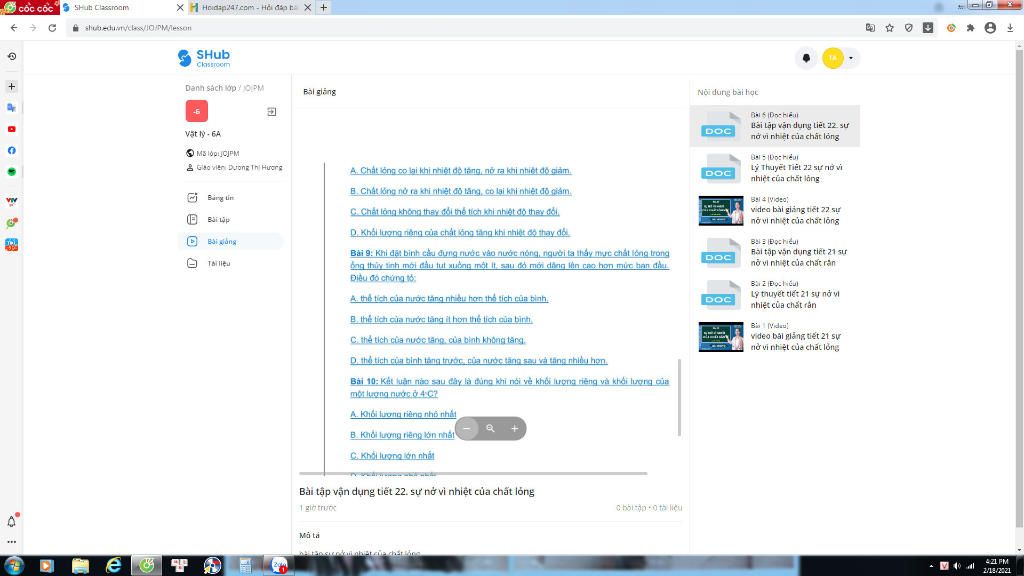Select the red class avatar badge
This screenshot has width=1024, height=576.
pos(197,111)
